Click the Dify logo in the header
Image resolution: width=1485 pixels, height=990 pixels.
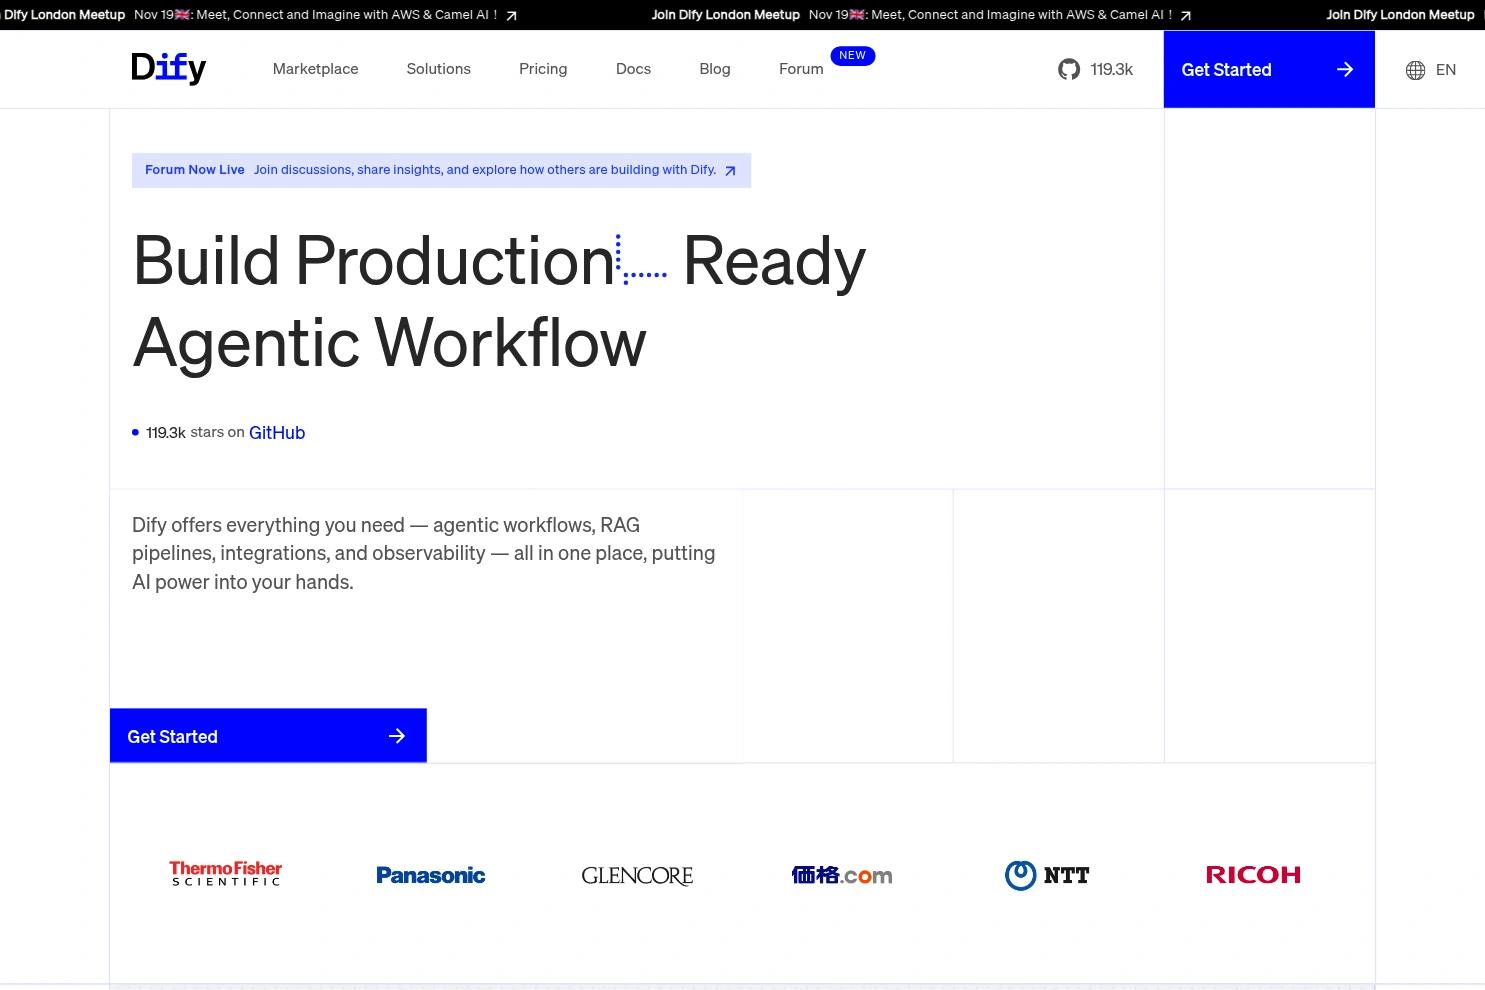[x=168, y=68]
